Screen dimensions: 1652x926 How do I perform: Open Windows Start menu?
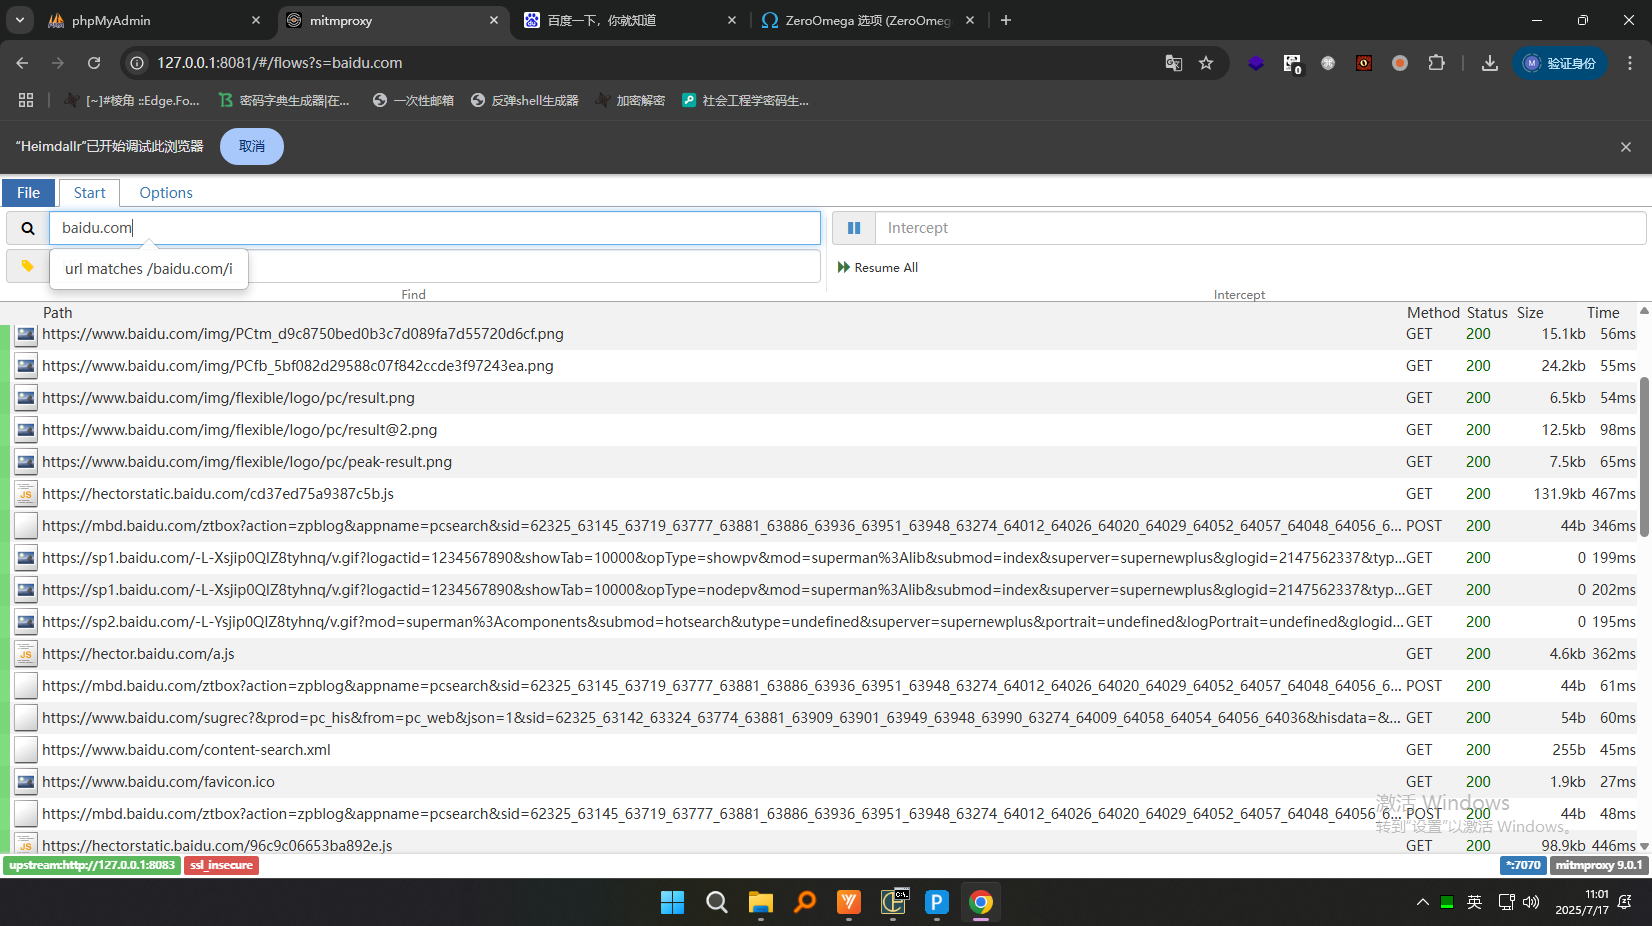tap(672, 903)
